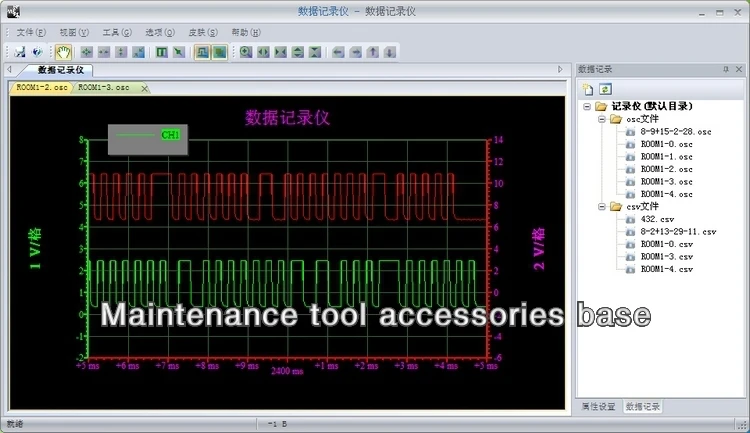Switch to the ROOM1-3.osc tab
This screenshot has width=750, height=433.
point(103,88)
